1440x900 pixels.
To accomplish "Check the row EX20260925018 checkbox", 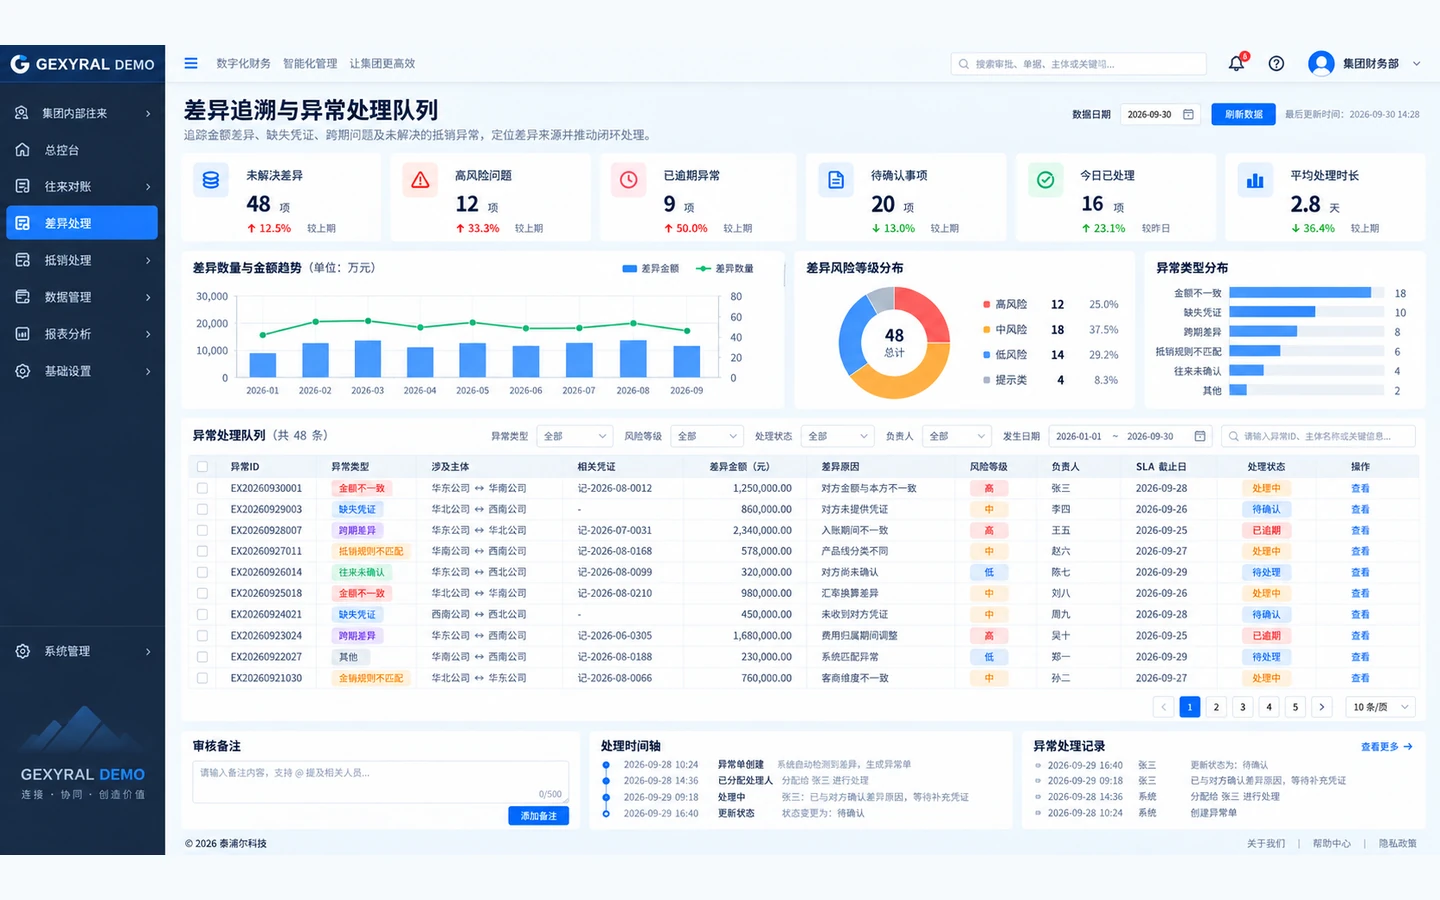I will click(x=202, y=593).
